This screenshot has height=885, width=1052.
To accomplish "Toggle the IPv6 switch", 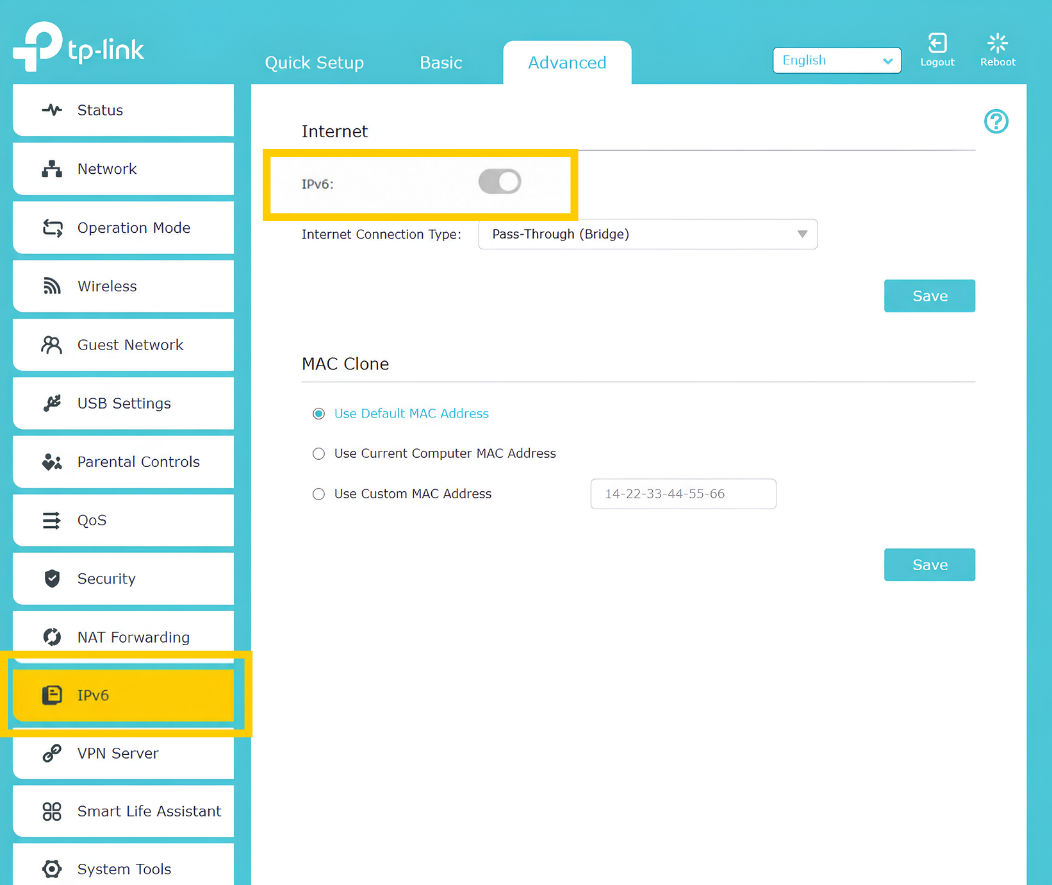I will click(x=500, y=182).
